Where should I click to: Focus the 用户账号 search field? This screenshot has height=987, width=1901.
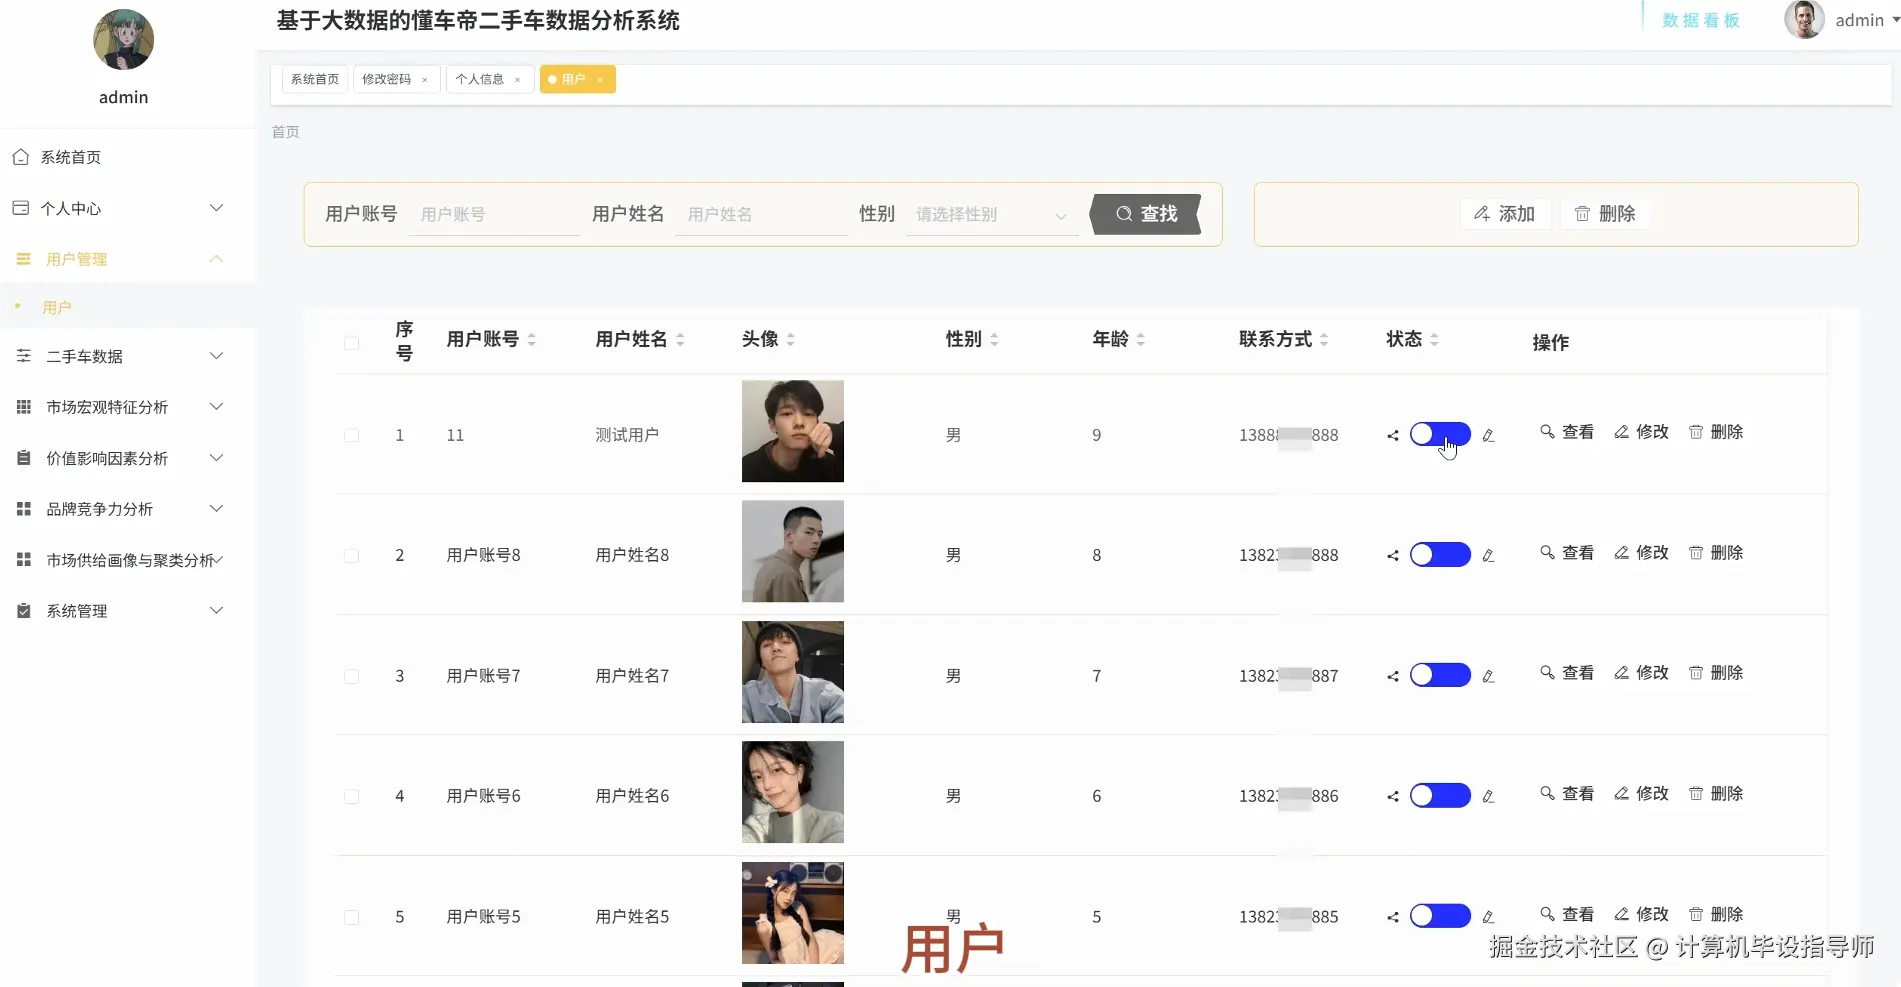click(x=494, y=214)
